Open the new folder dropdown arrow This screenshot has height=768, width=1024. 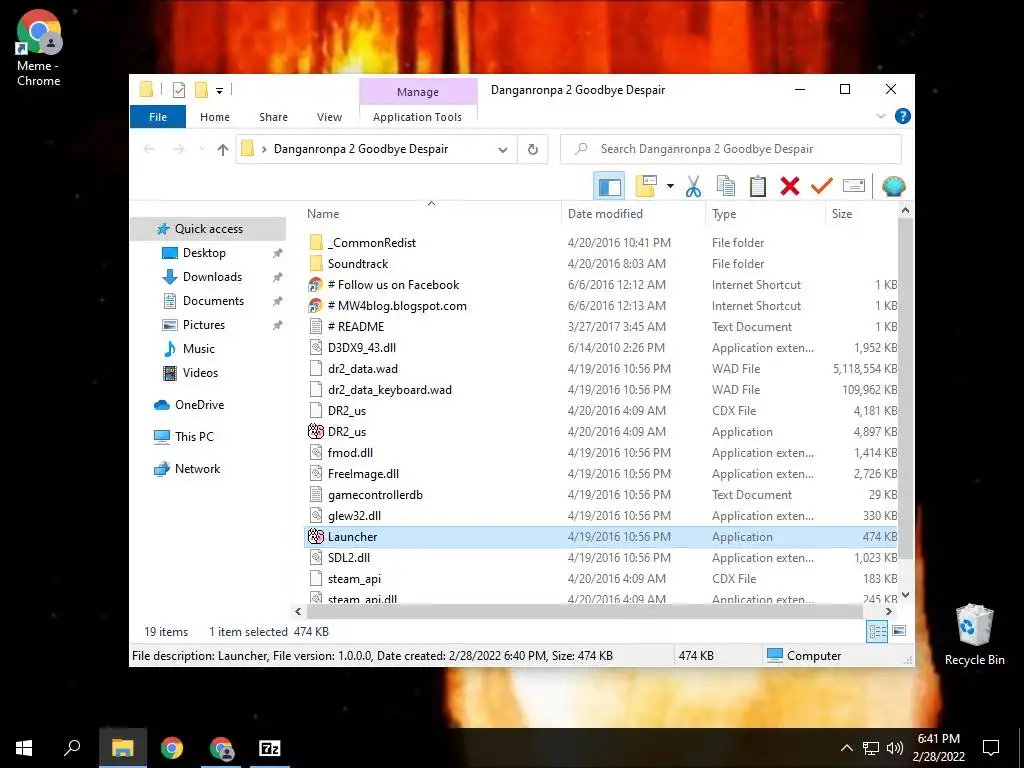(x=670, y=187)
